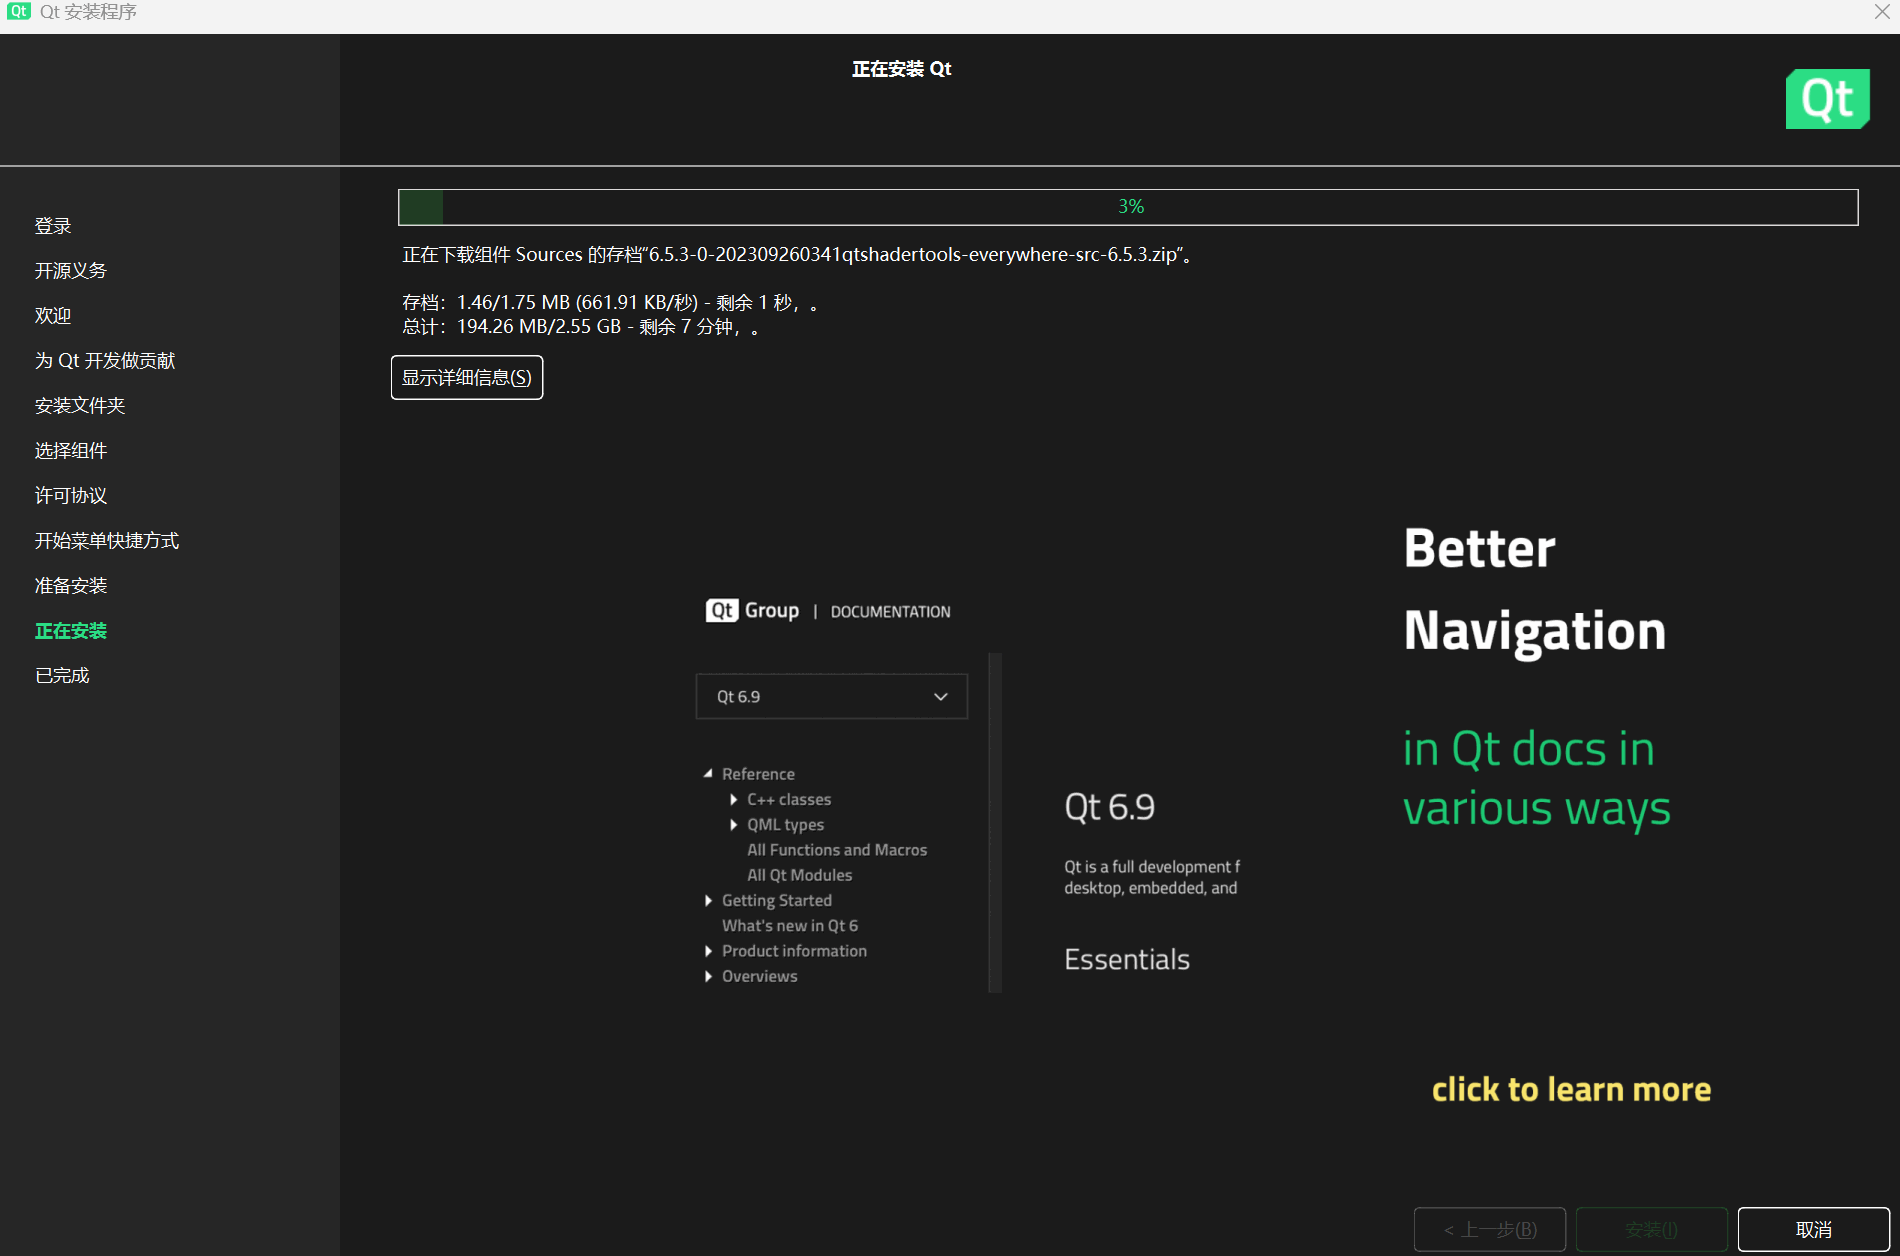Close the Qt installer window
Image resolution: width=1900 pixels, height=1256 pixels.
point(1881,12)
